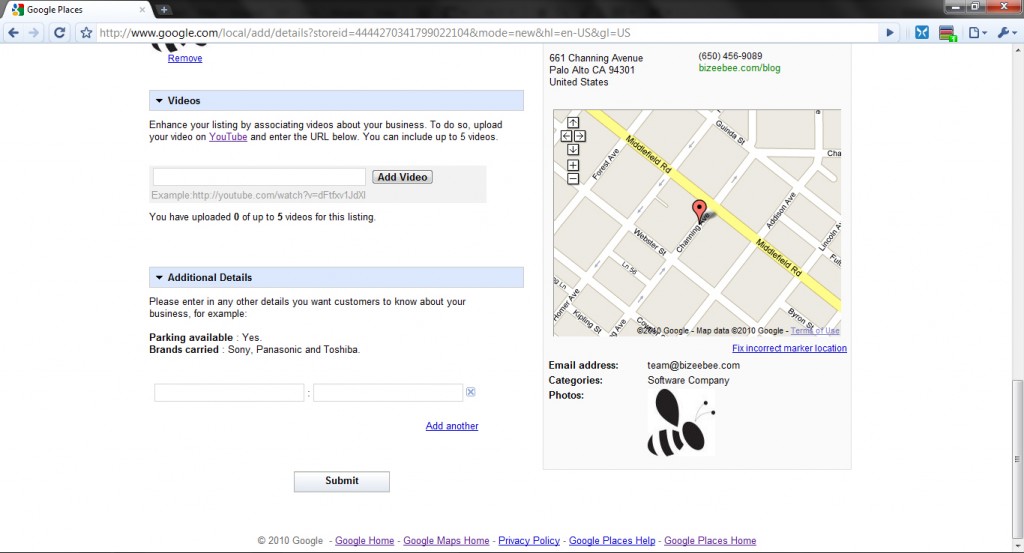The height and width of the screenshot is (553, 1024).
Task: Pan the map down
Action: 573,150
